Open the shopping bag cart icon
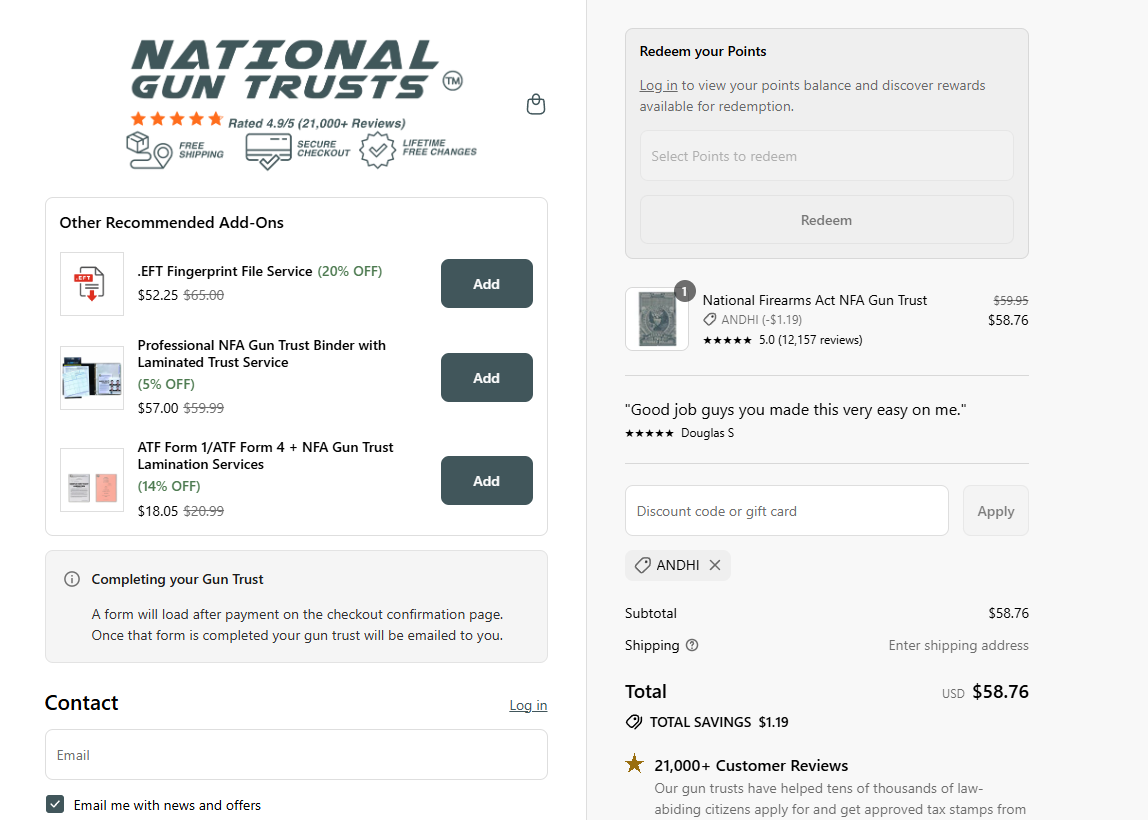Image resolution: width=1148 pixels, height=820 pixels. pos(536,105)
